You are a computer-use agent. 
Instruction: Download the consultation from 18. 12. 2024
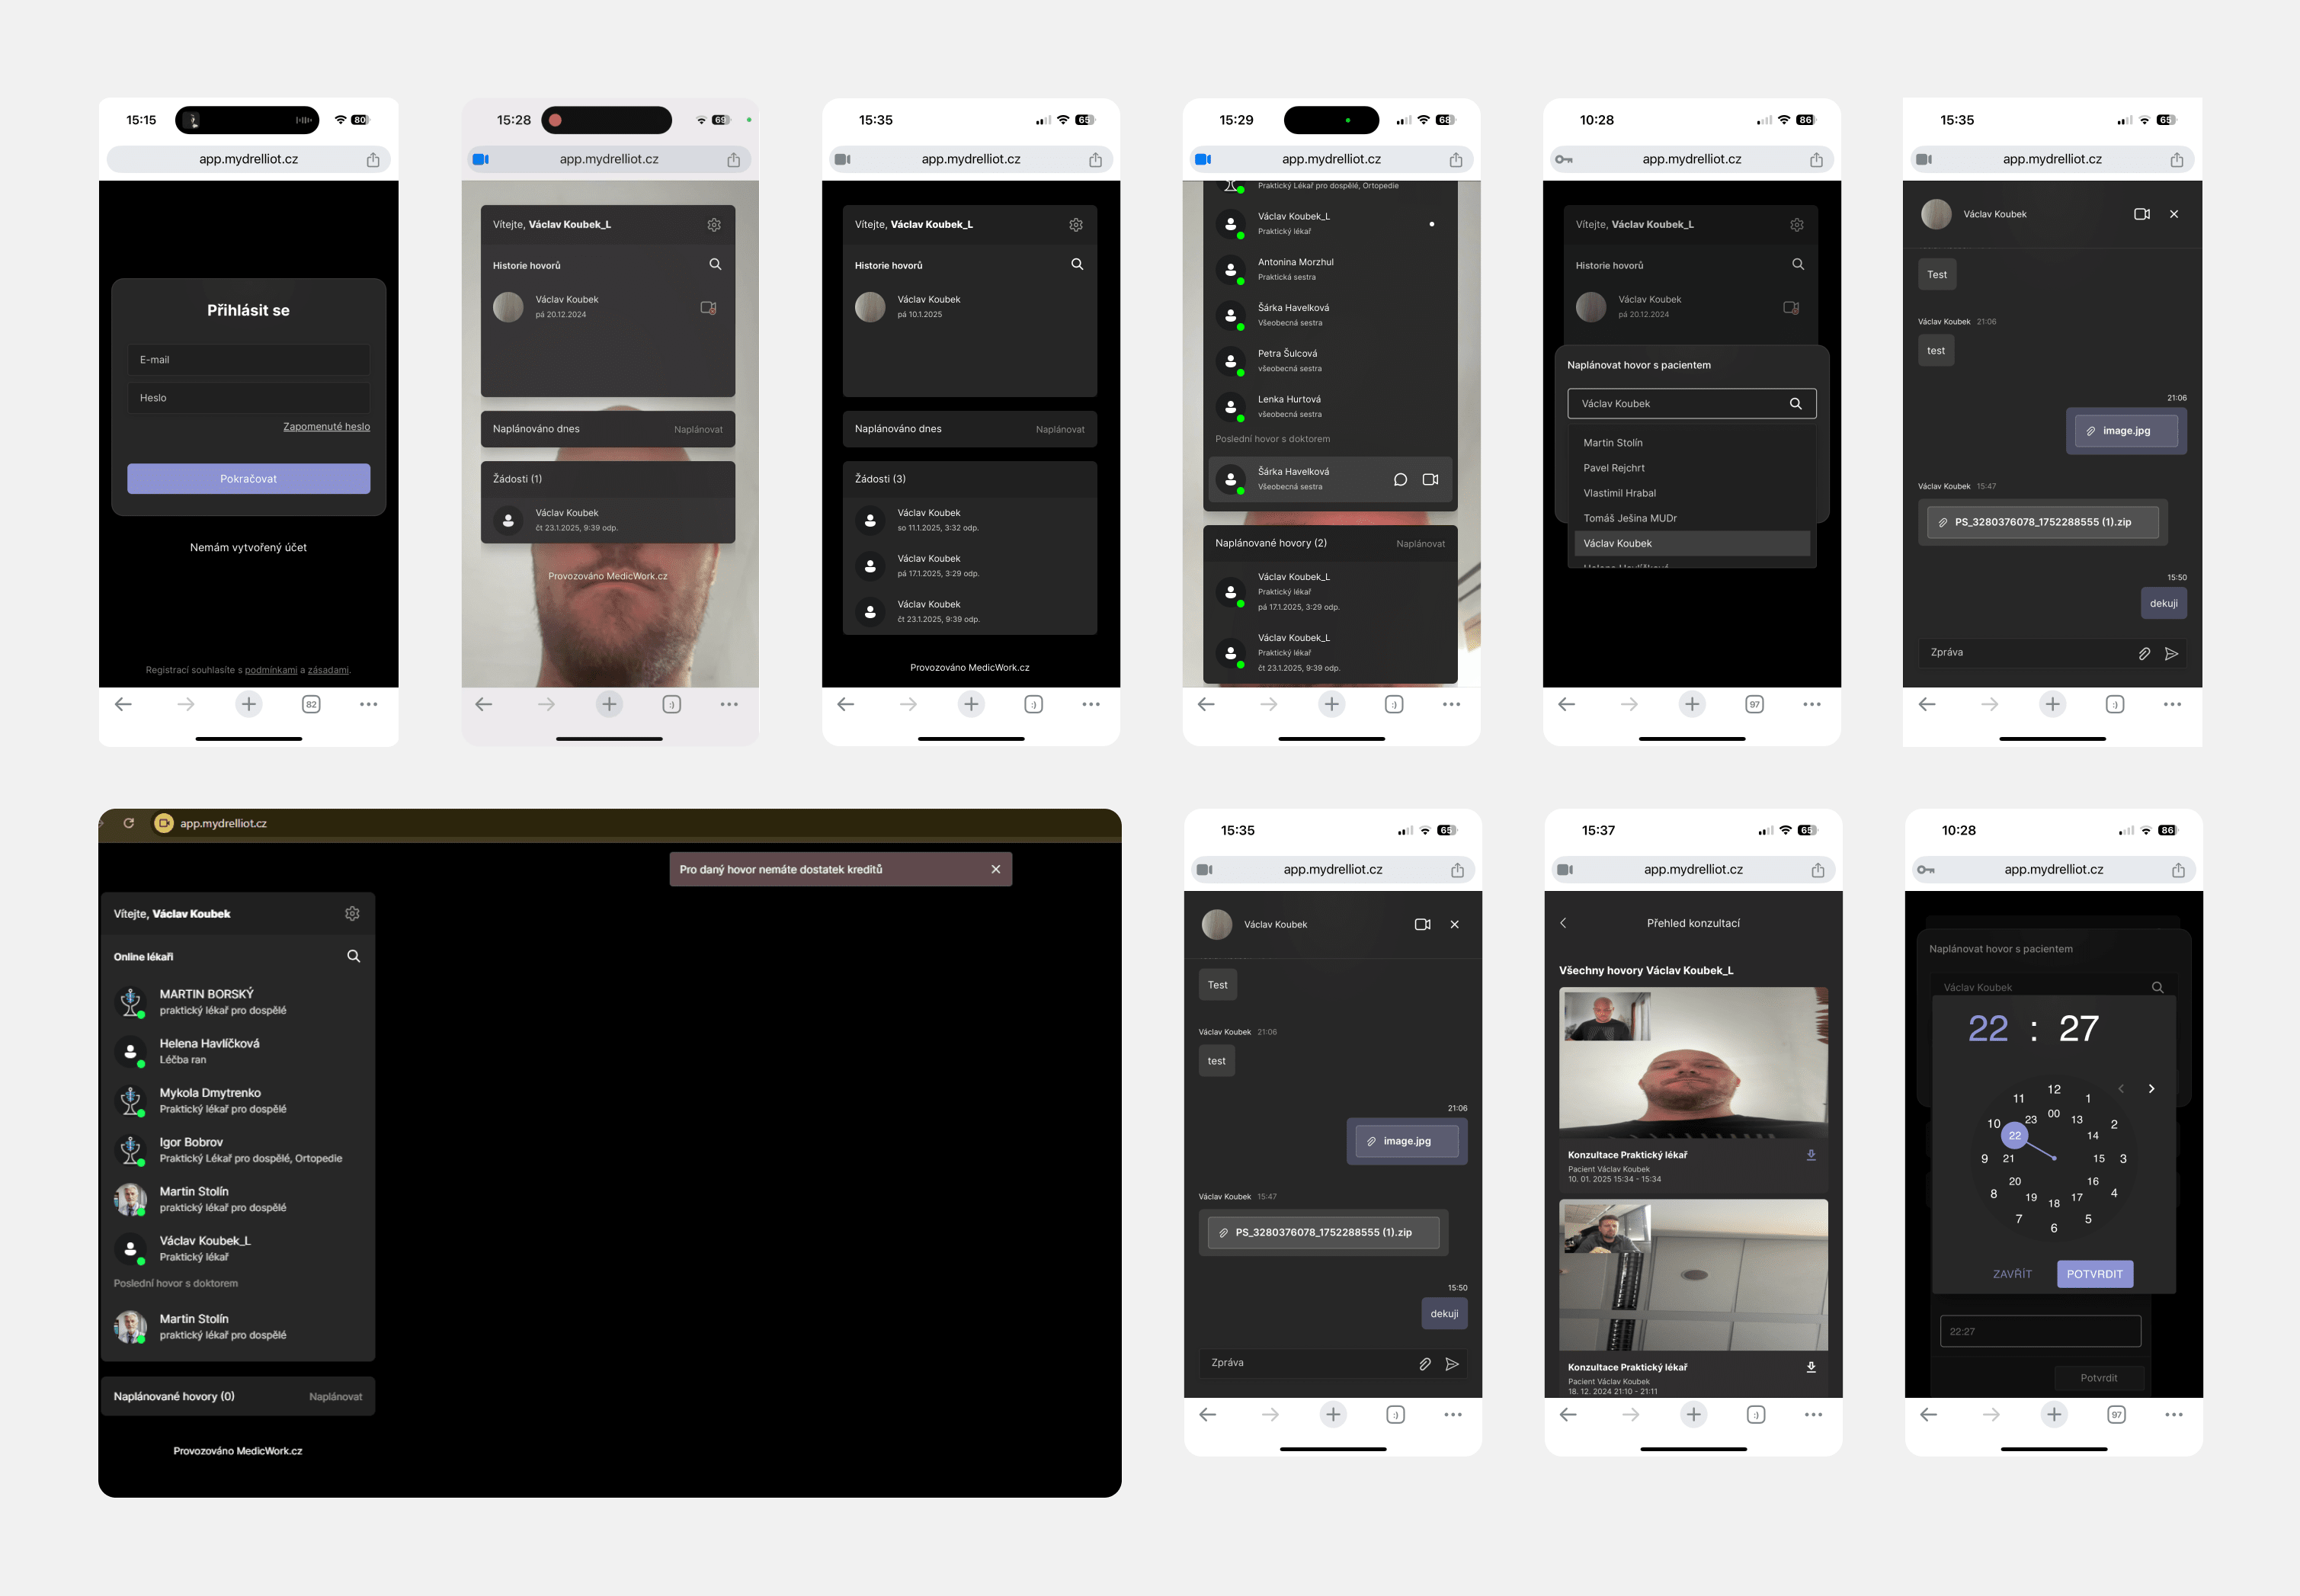(x=1811, y=1367)
